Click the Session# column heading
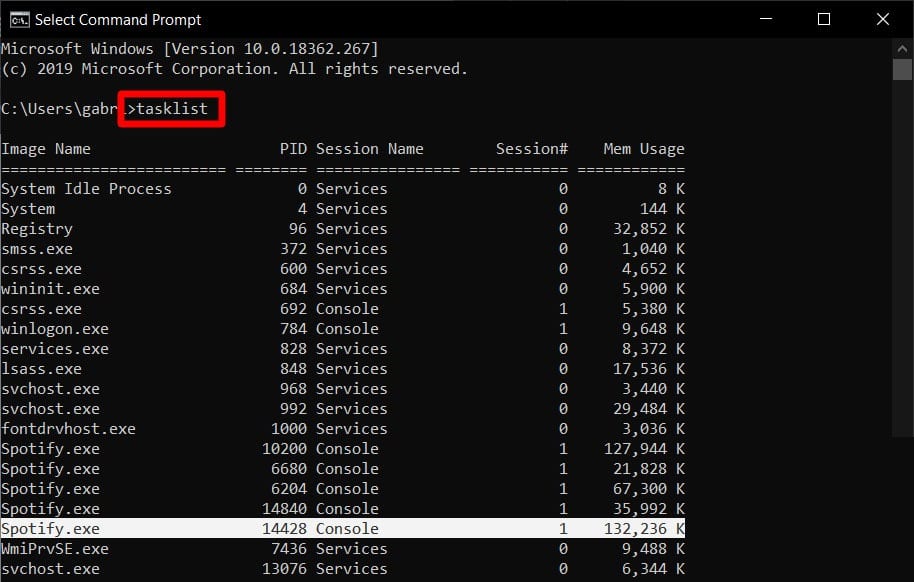 pyautogui.click(x=532, y=148)
